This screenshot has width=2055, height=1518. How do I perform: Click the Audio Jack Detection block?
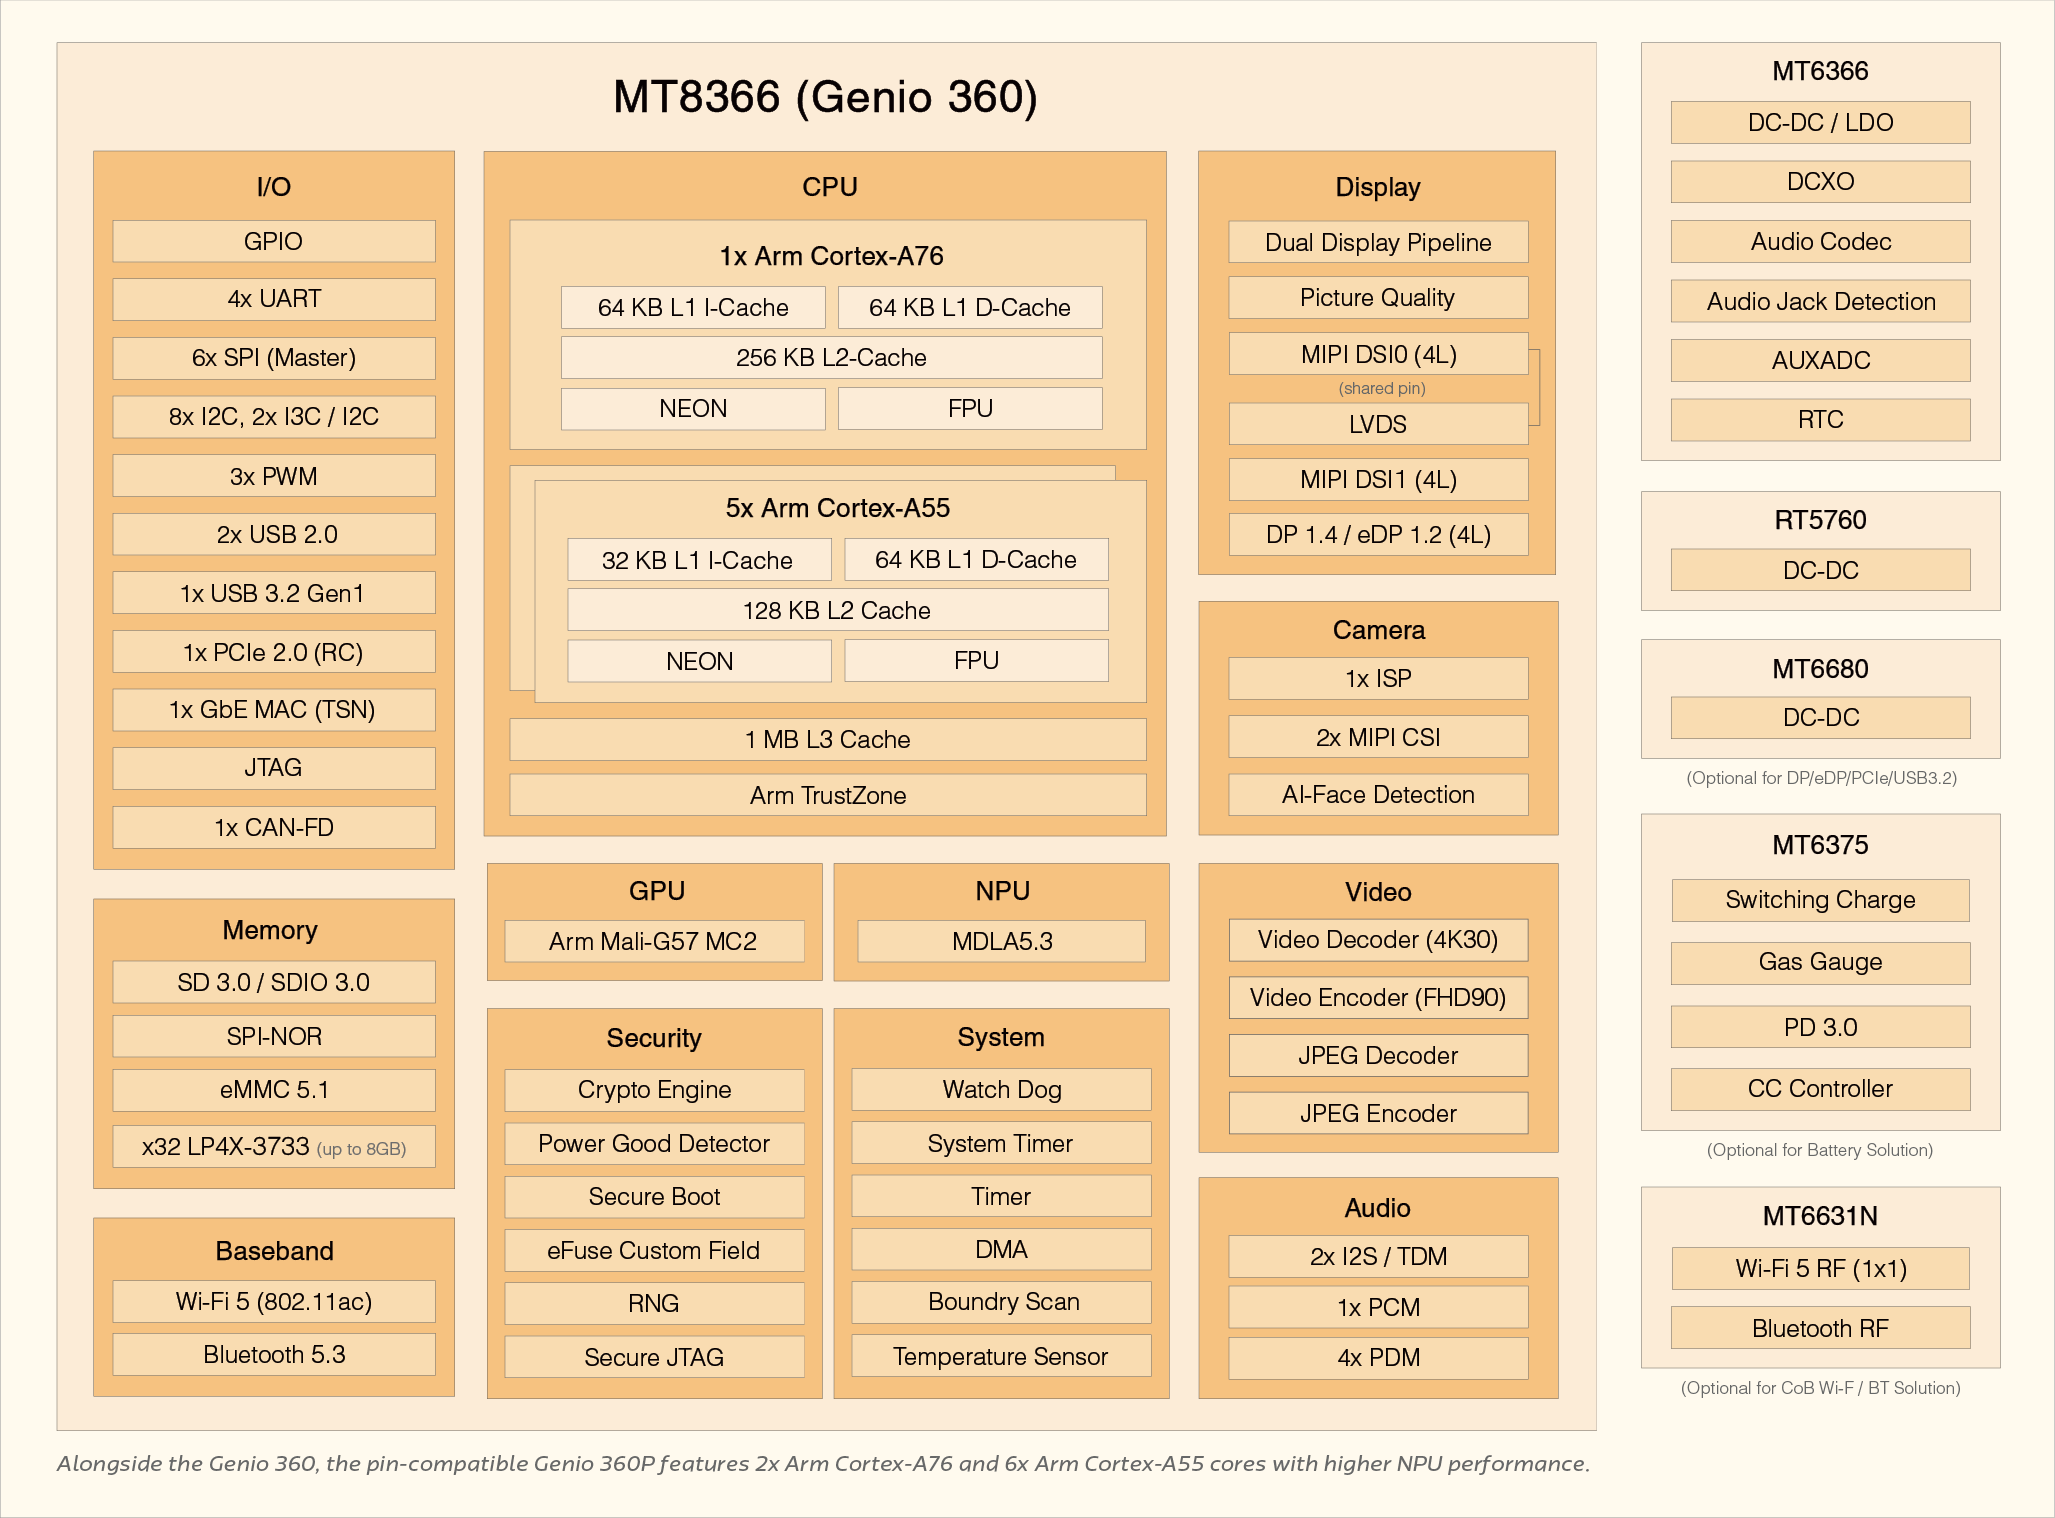pos(1820,301)
